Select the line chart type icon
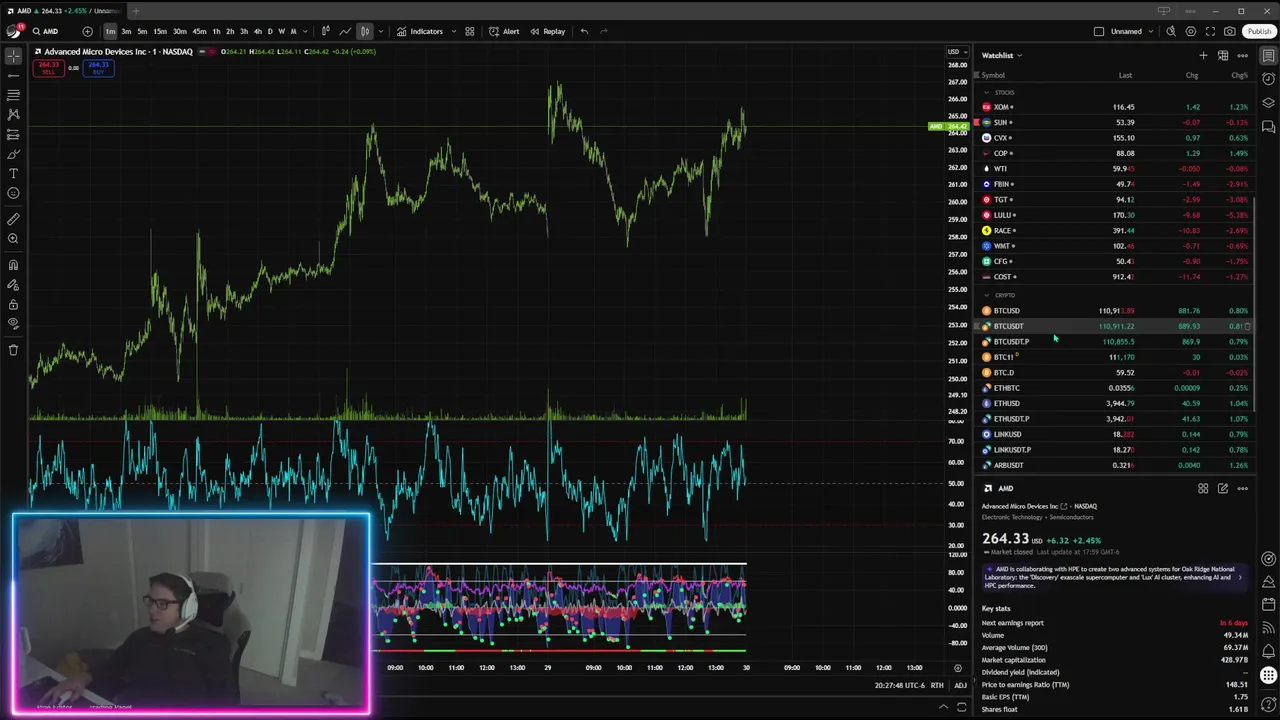The height and width of the screenshot is (720, 1280). (345, 31)
